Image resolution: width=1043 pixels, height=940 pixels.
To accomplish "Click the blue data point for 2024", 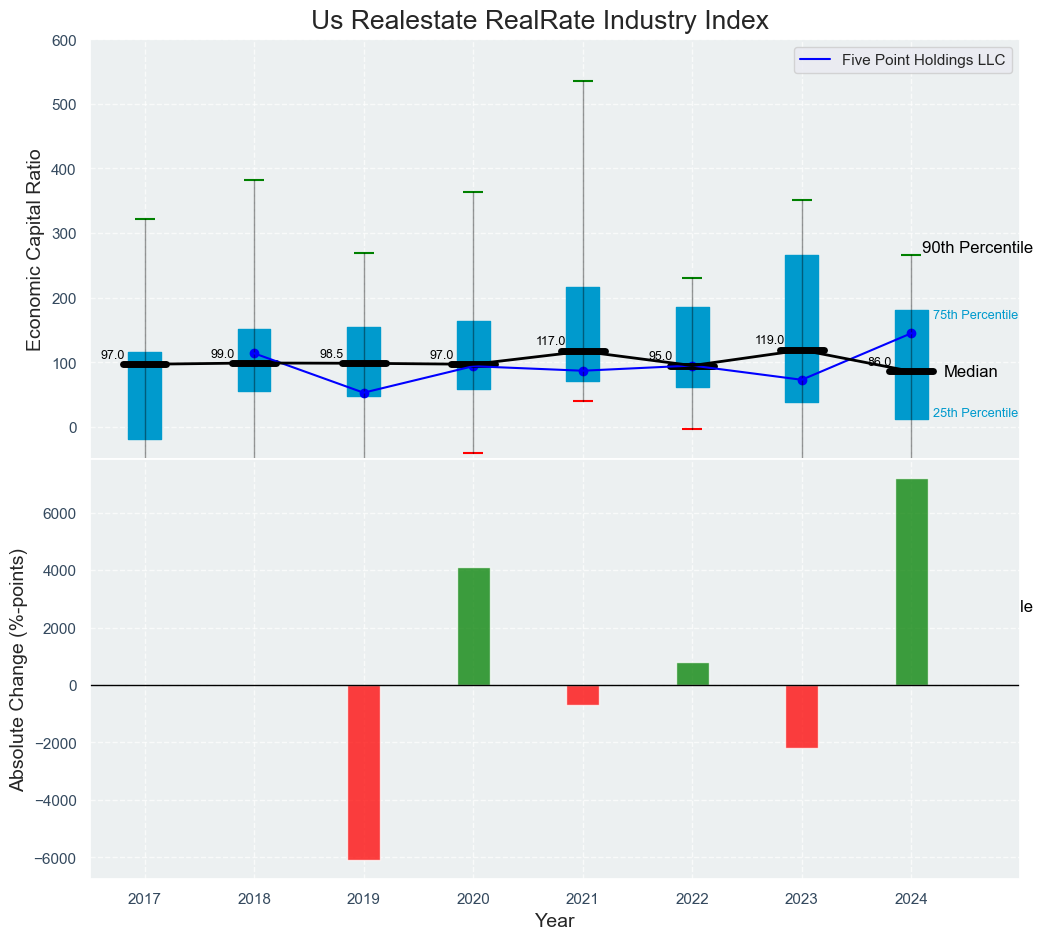I will point(911,333).
